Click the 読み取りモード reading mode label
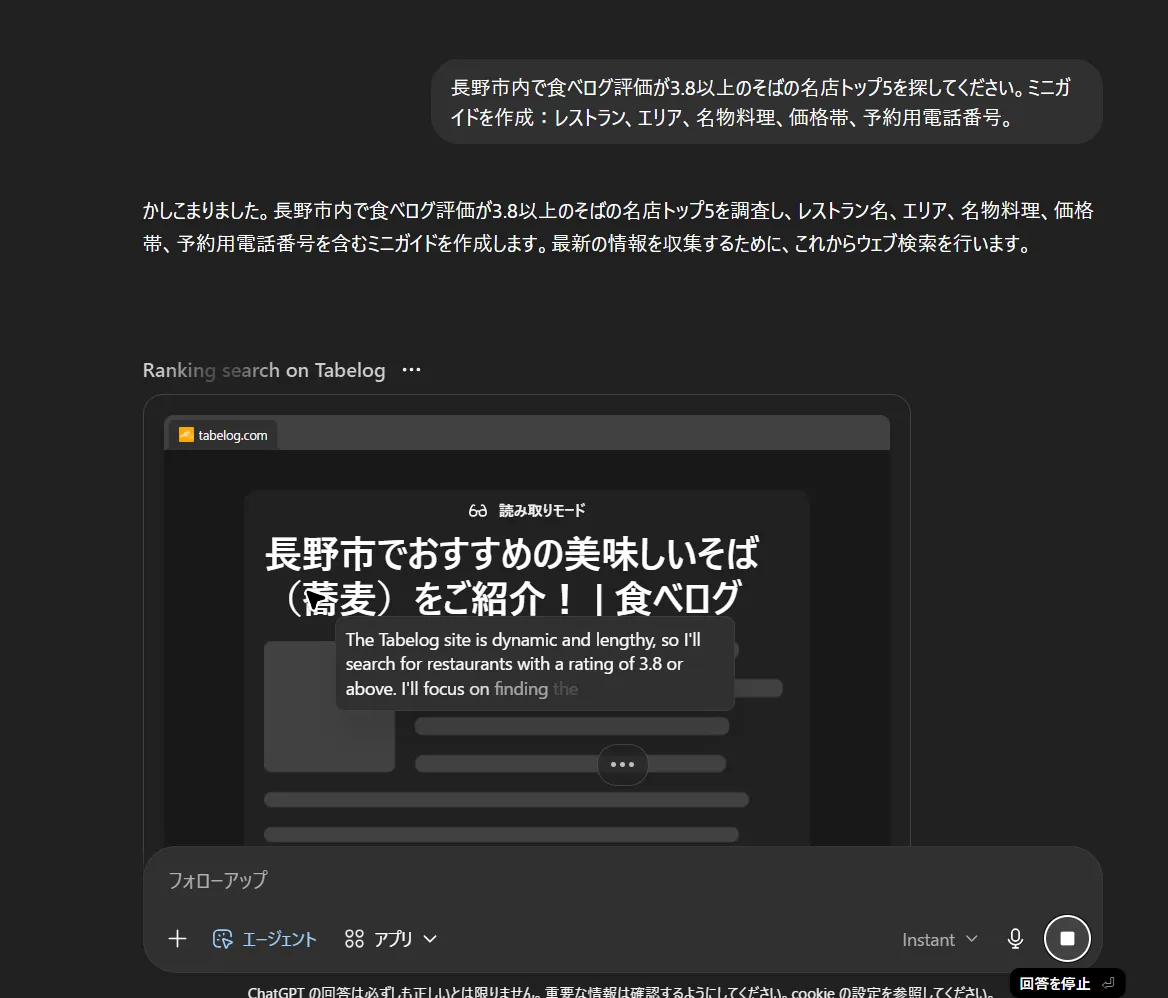This screenshot has height=998, width=1168. point(542,510)
